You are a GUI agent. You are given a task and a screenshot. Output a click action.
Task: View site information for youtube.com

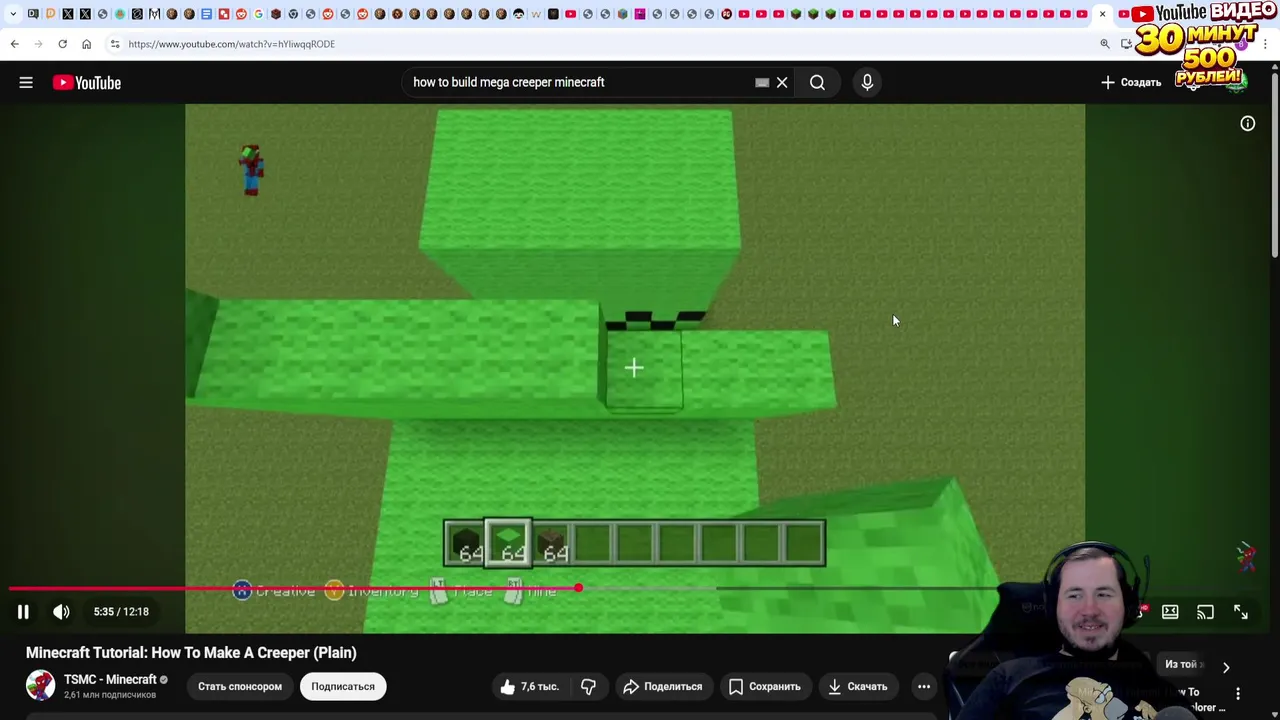[115, 44]
